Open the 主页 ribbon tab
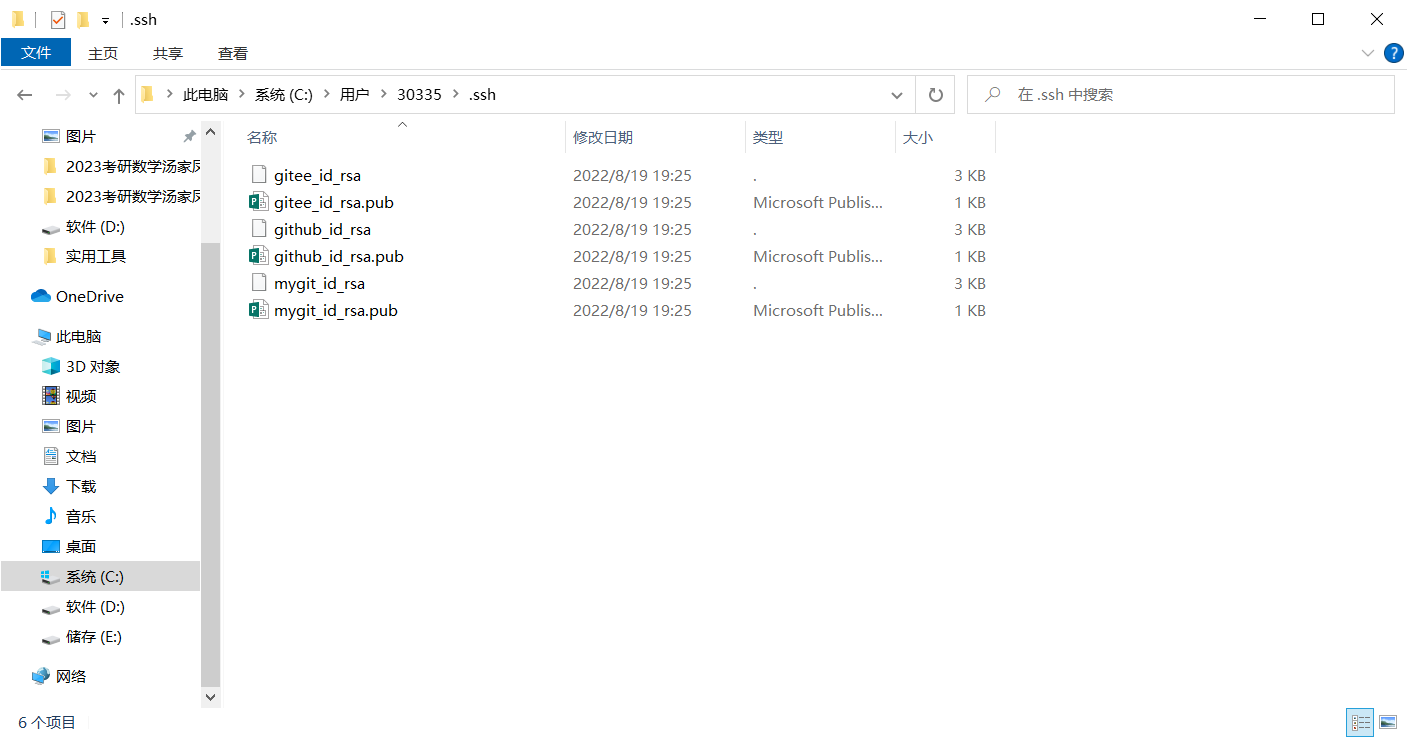 (103, 53)
